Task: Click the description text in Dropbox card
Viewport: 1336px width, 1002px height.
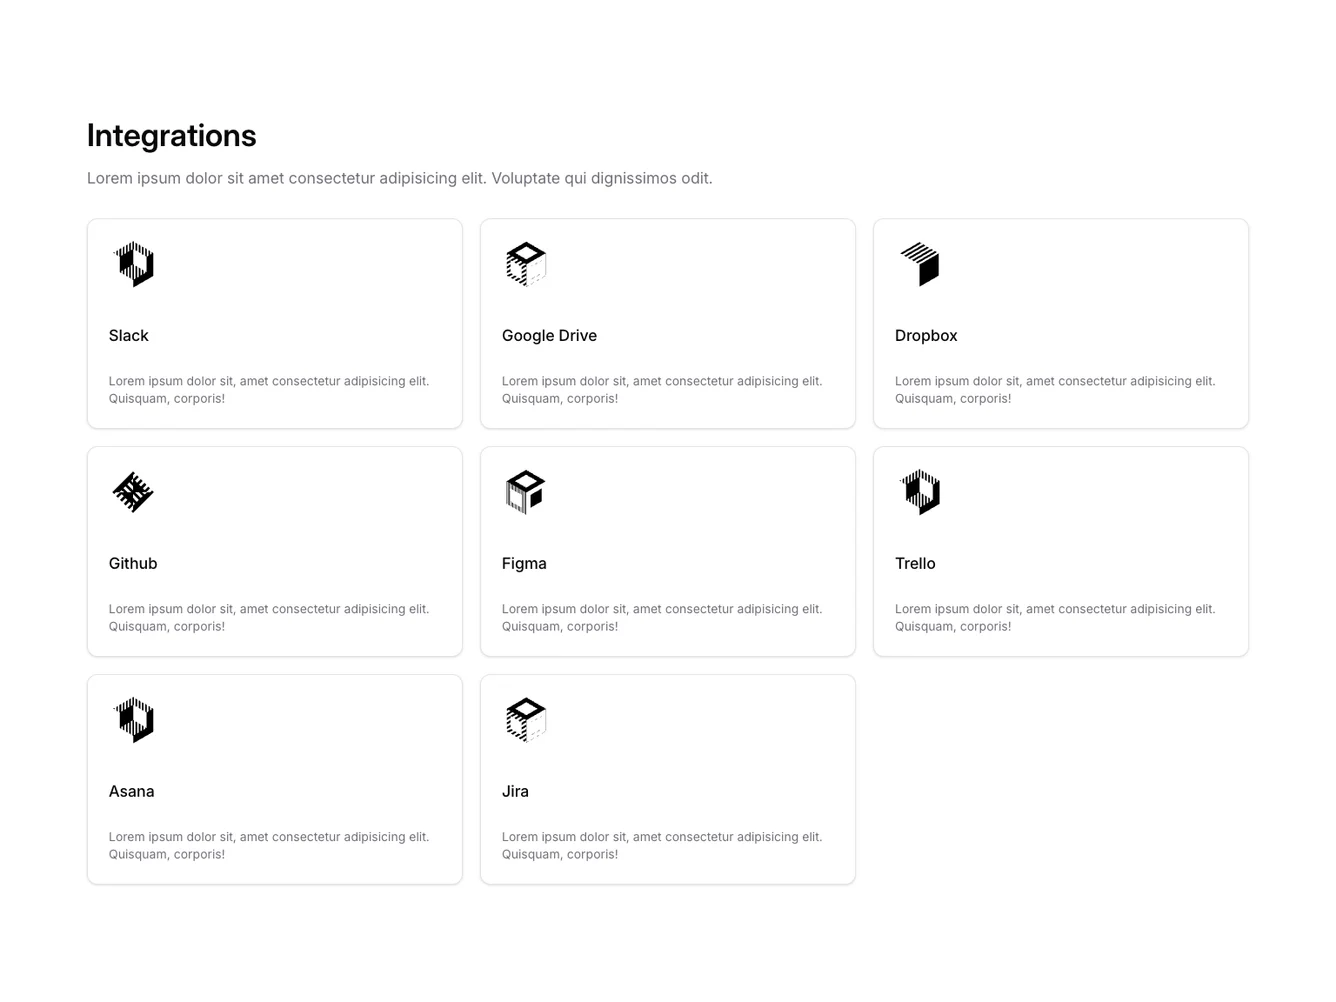Action: 1054,390
